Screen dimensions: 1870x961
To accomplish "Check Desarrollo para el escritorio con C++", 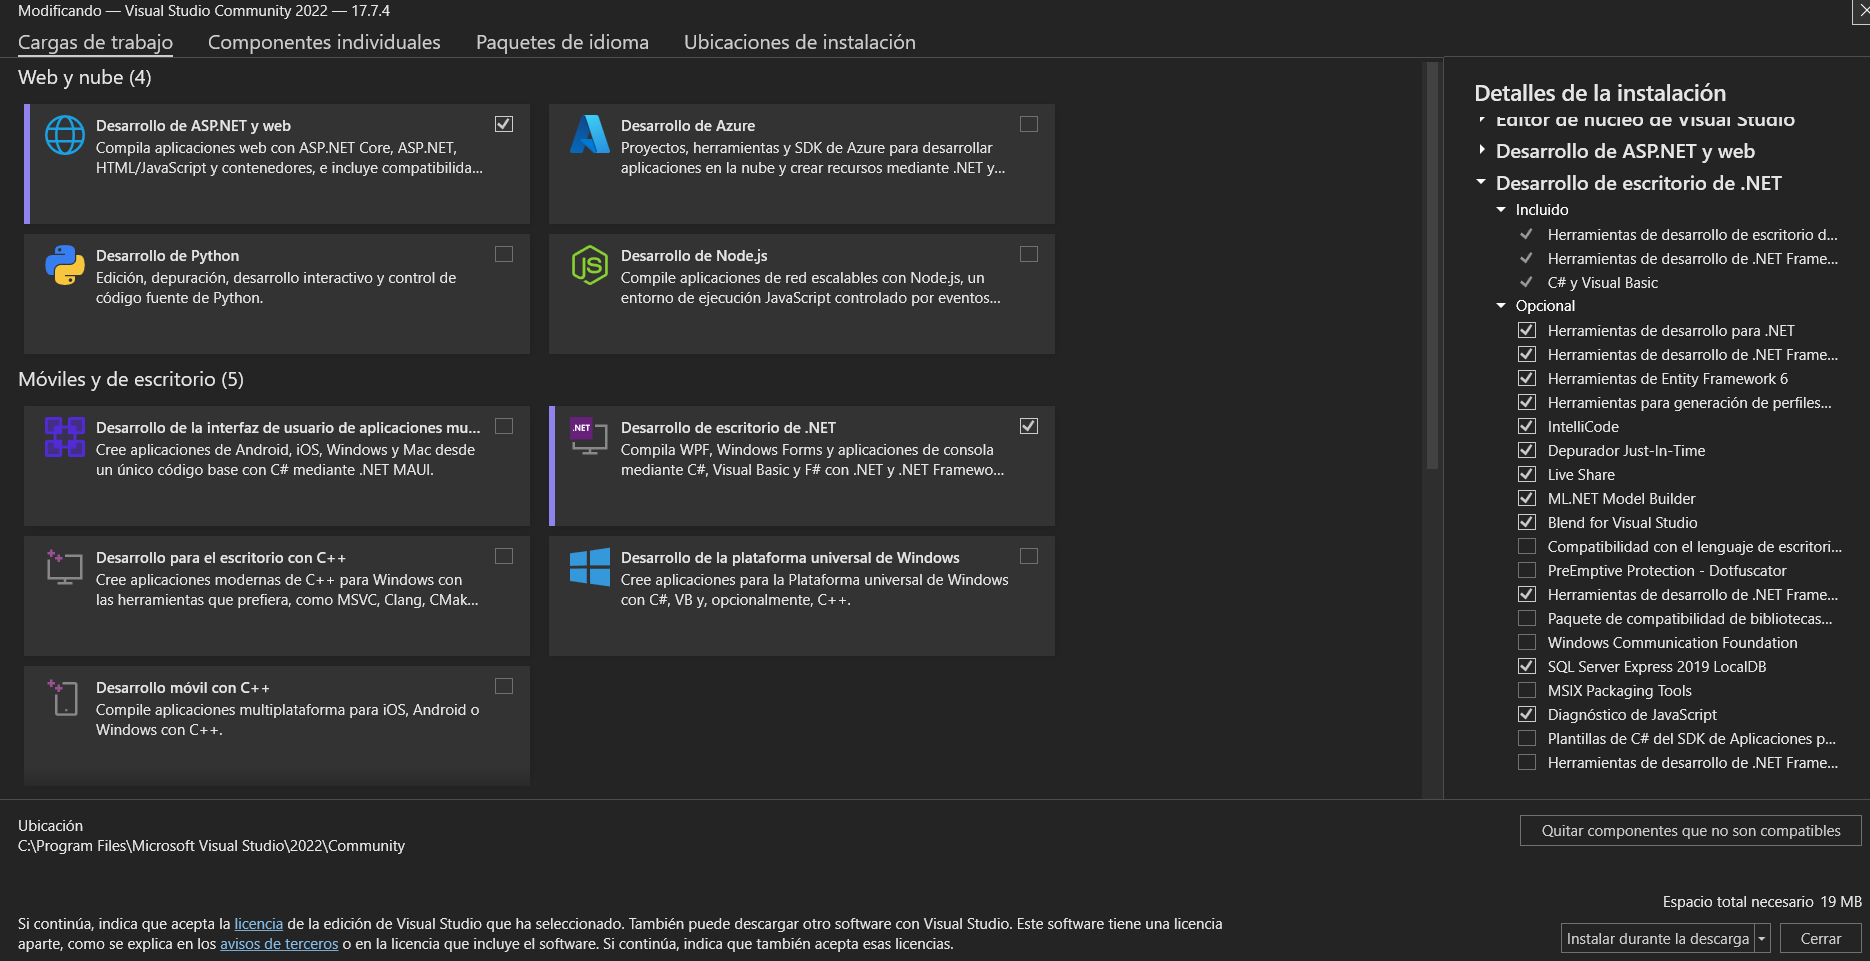I will [504, 556].
